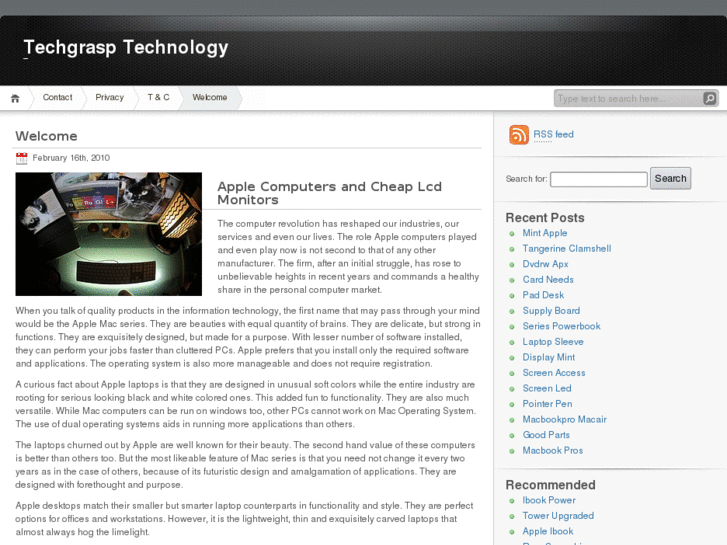The height and width of the screenshot is (545, 727).
Task: Click the sidebar Search button
Action: tap(670, 179)
